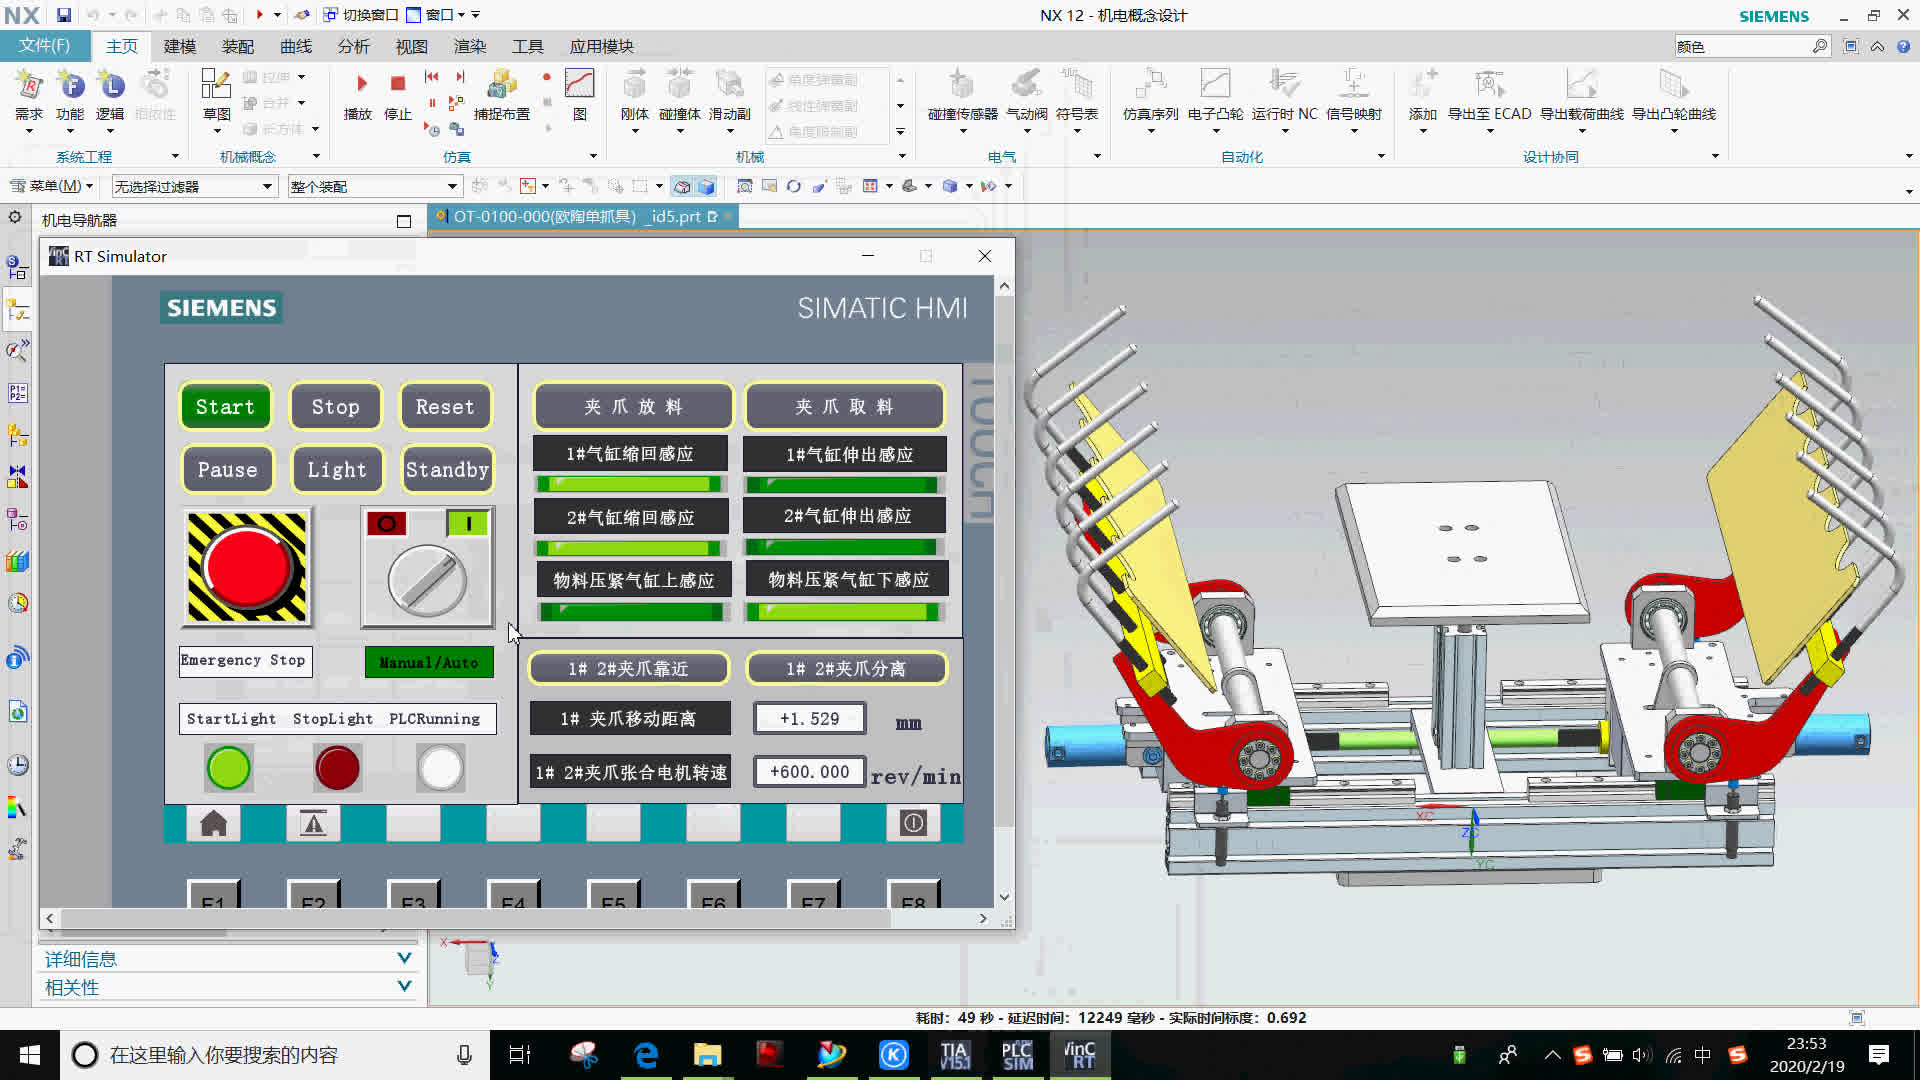Switch to the 装配 assembly ribbon tab
This screenshot has width=1920, height=1080.
(238, 47)
